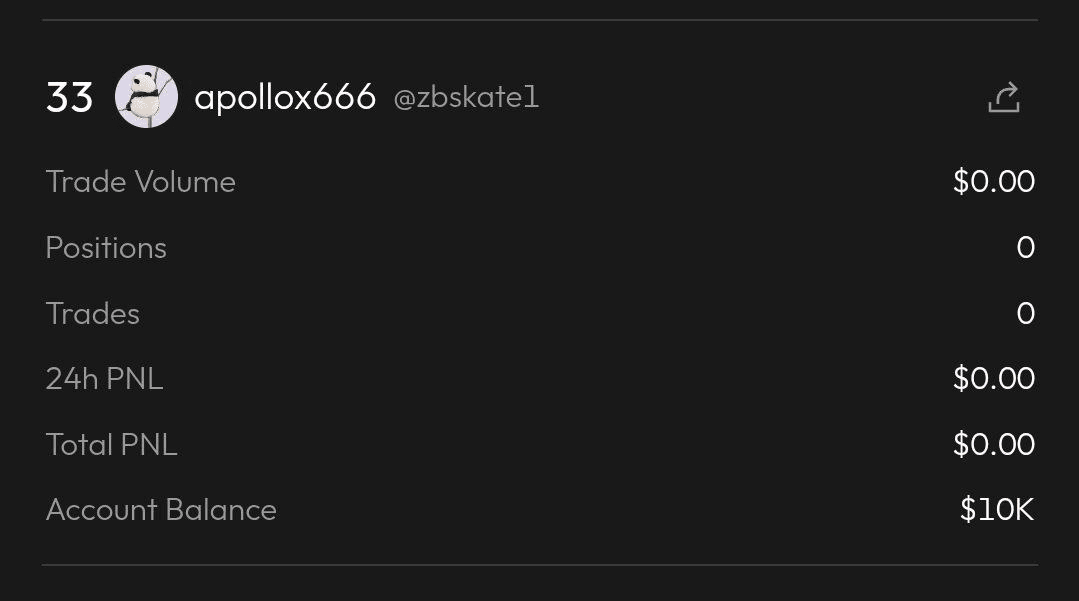Click the Total PNL label
Screen dimensions: 1079x601
coord(112,445)
